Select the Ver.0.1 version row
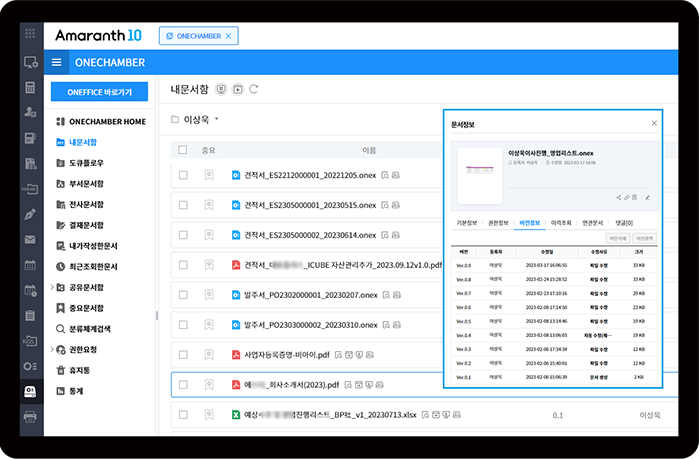Screen dimensions: 699x459 click(554, 377)
